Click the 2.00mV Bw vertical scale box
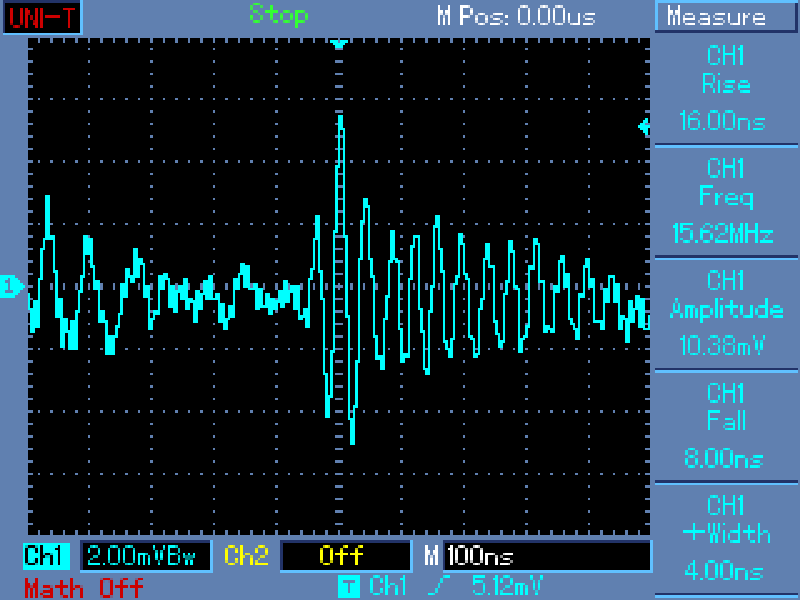Image resolution: width=800 pixels, height=600 pixels. pyautogui.click(x=145, y=556)
